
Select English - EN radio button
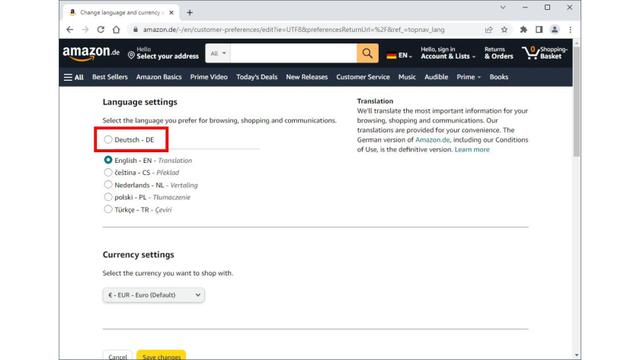click(108, 160)
